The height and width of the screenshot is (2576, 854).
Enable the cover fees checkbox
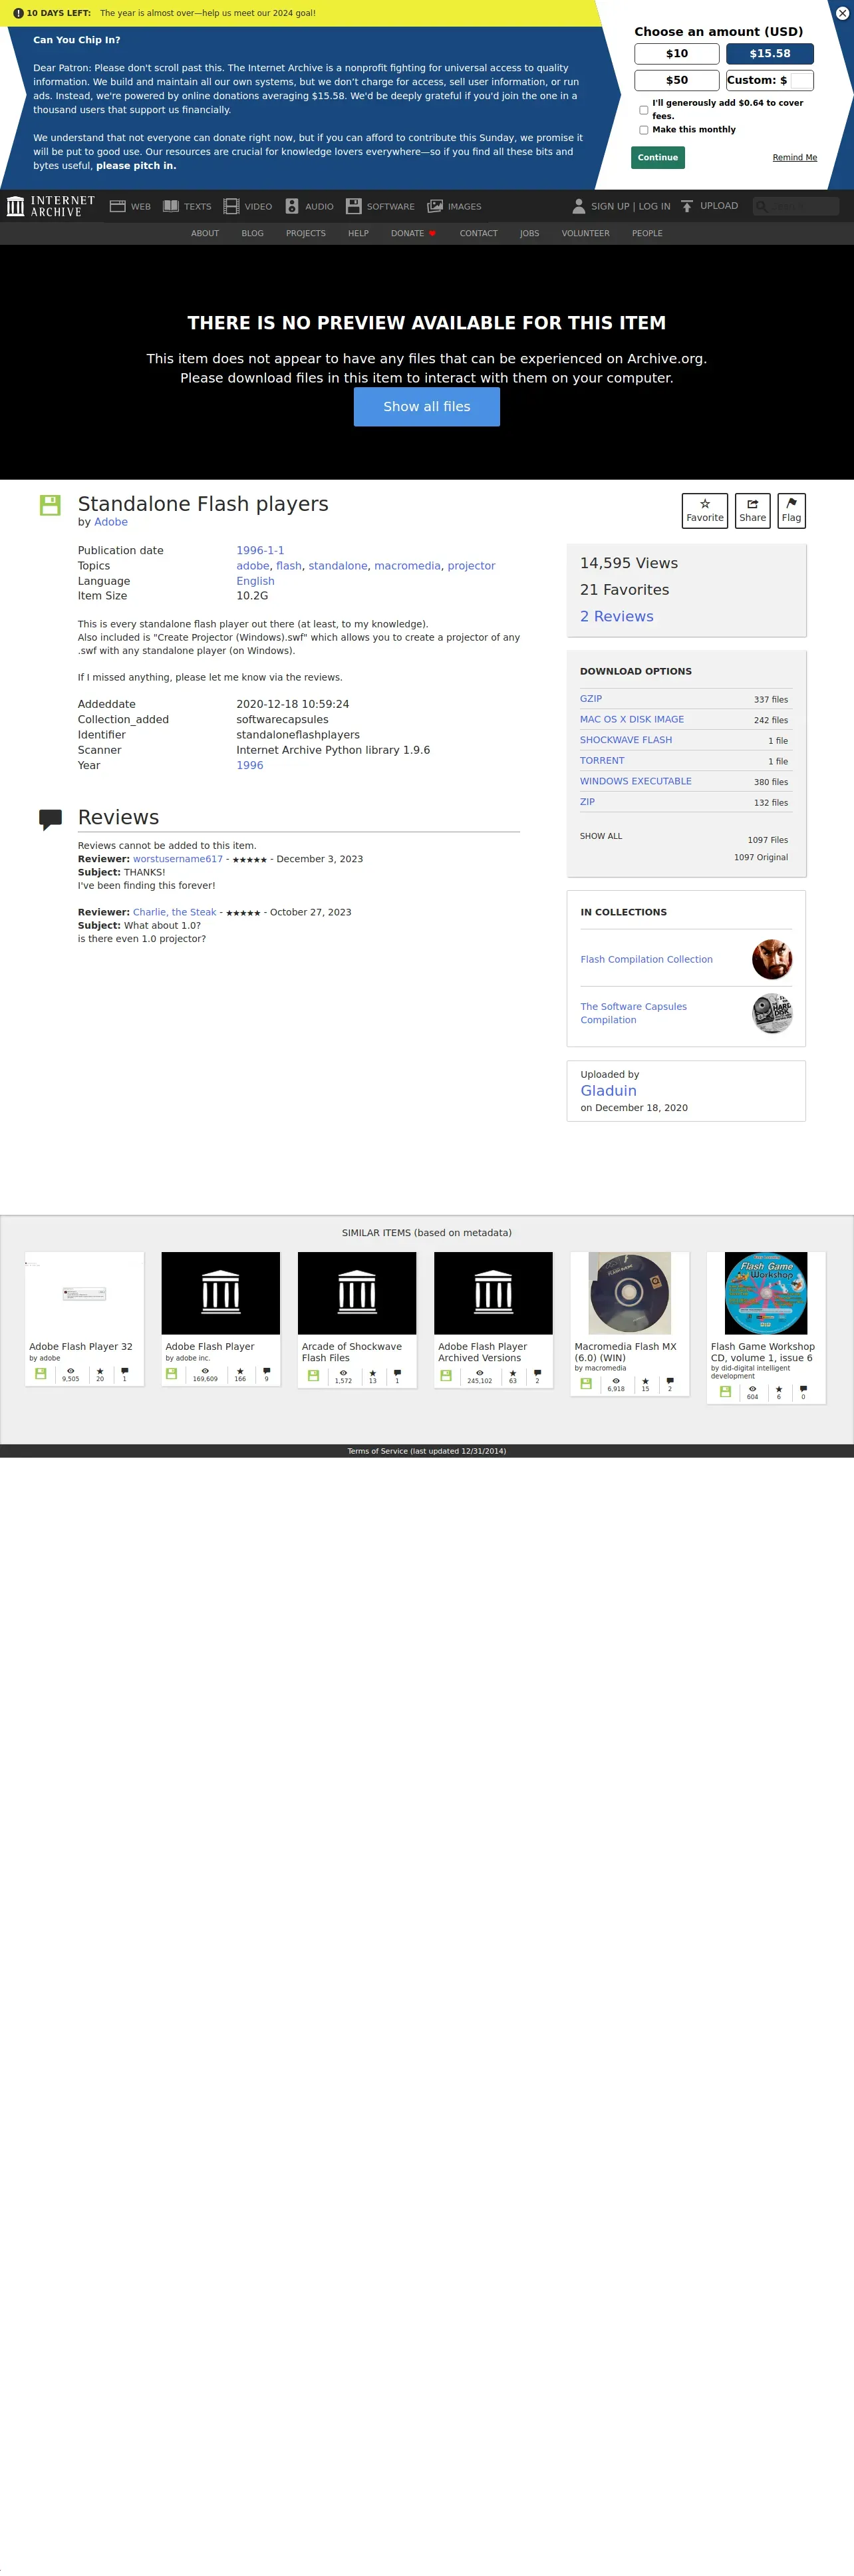pos(643,110)
